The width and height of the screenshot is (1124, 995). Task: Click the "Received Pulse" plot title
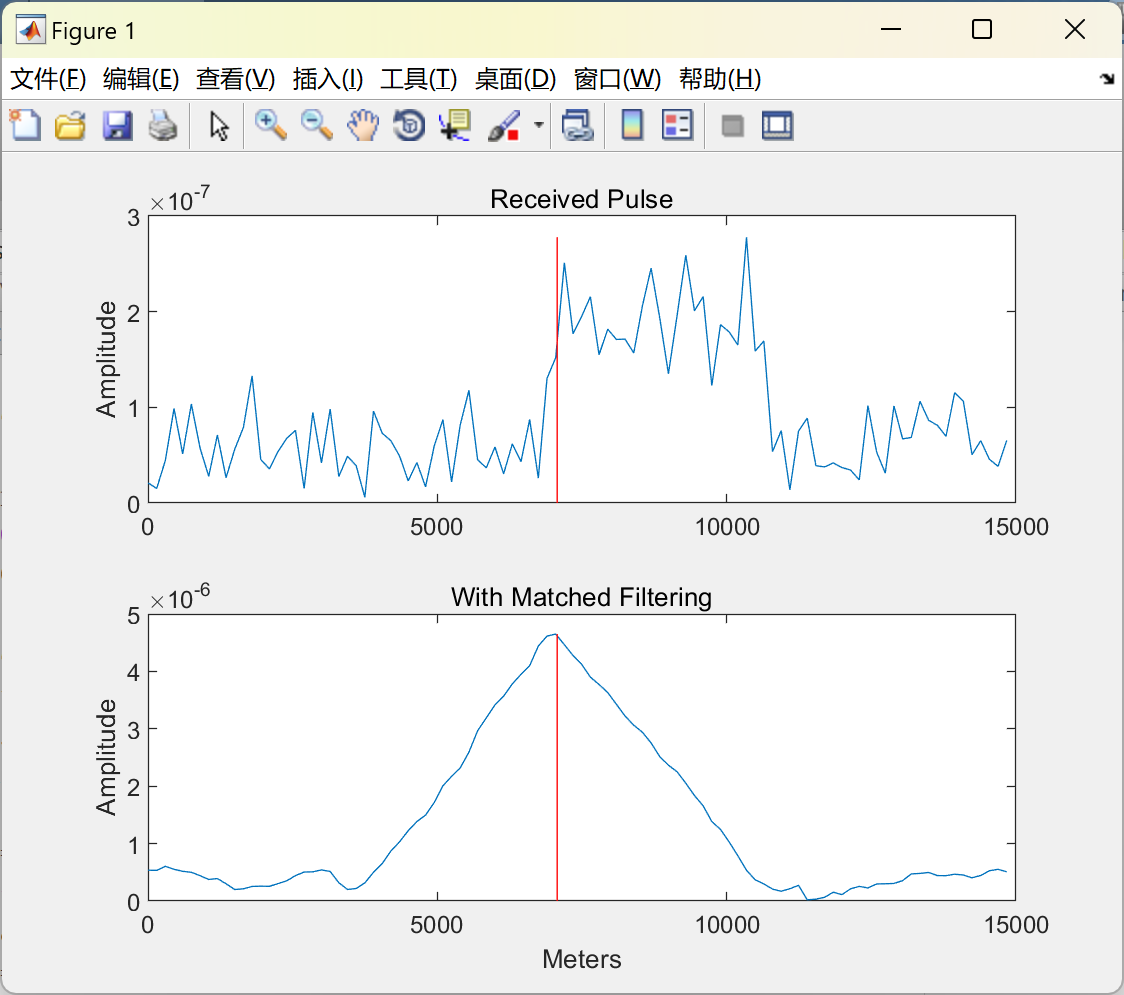pyautogui.click(x=581, y=199)
